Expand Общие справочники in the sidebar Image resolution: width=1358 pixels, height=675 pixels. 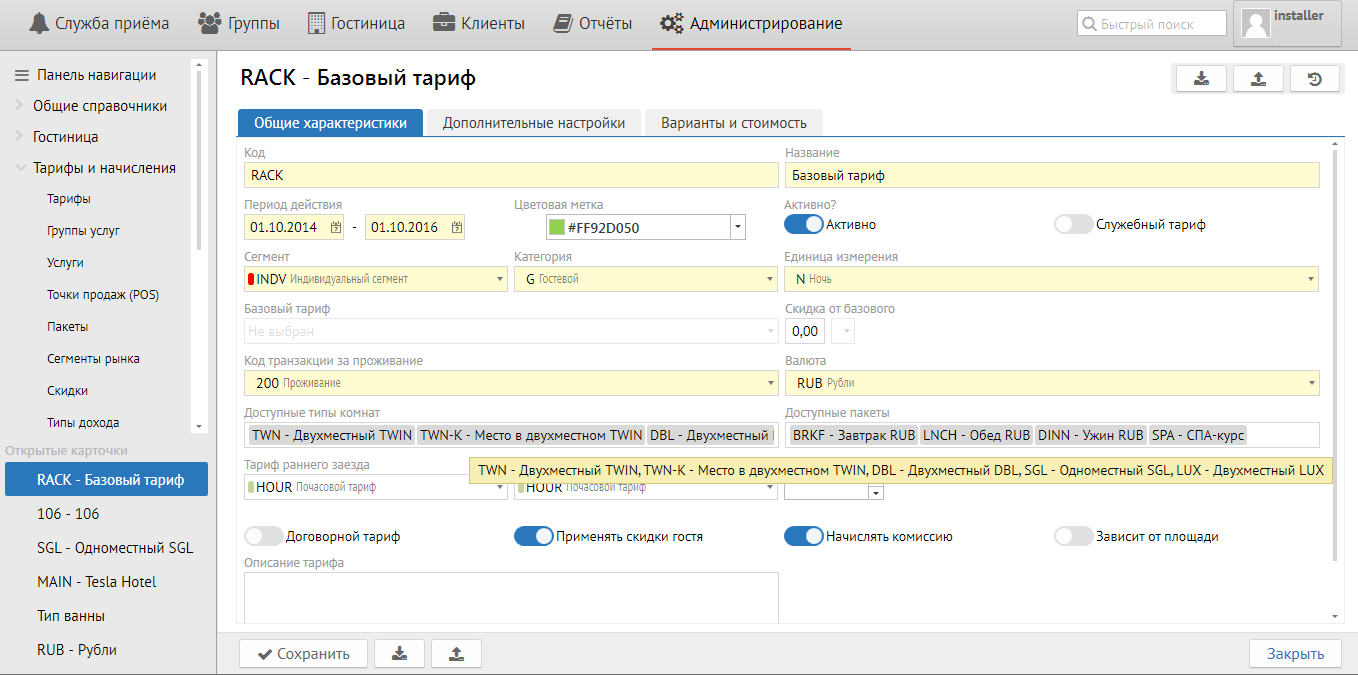tap(20, 106)
